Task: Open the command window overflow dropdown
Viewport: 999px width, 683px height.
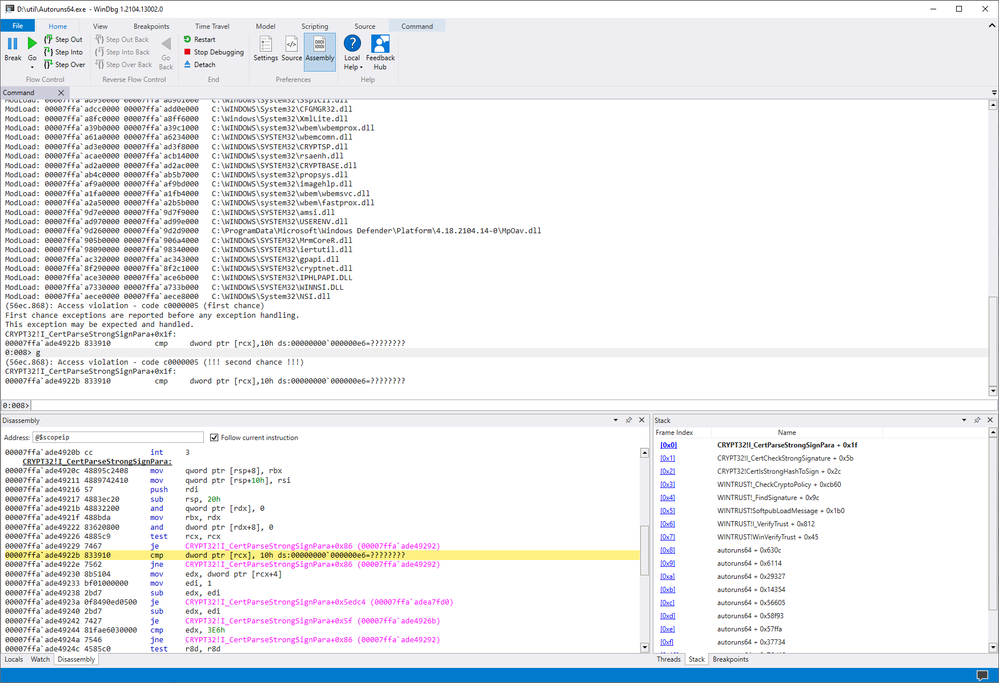Action: coord(994,93)
